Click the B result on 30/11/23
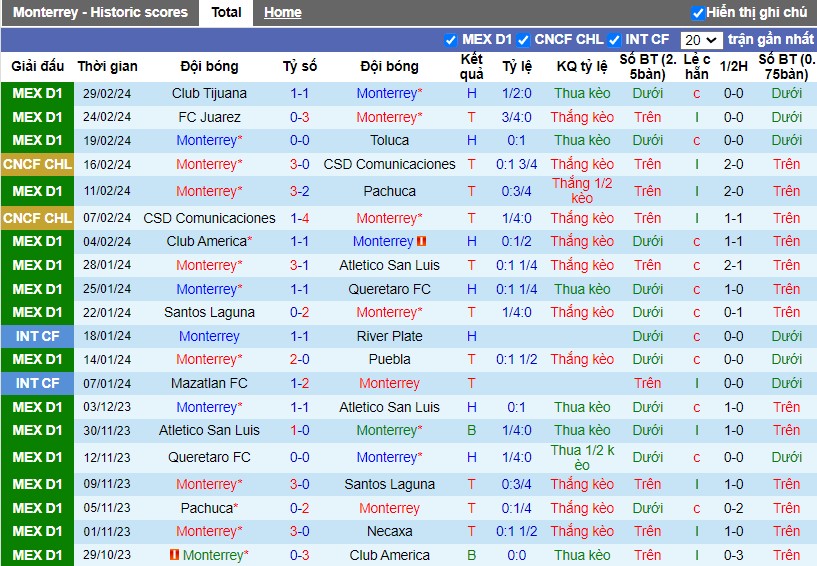The height and width of the screenshot is (566, 817). 472,430
